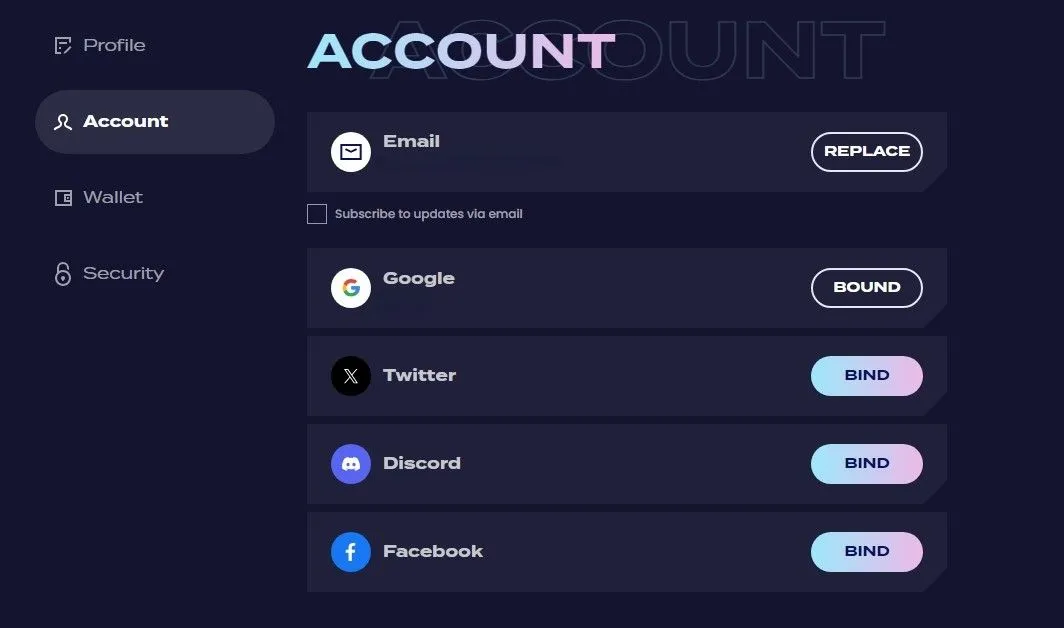The width and height of the screenshot is (1064, 628).
Task: Click the Facebook logo icon
Action: [350, 551]
